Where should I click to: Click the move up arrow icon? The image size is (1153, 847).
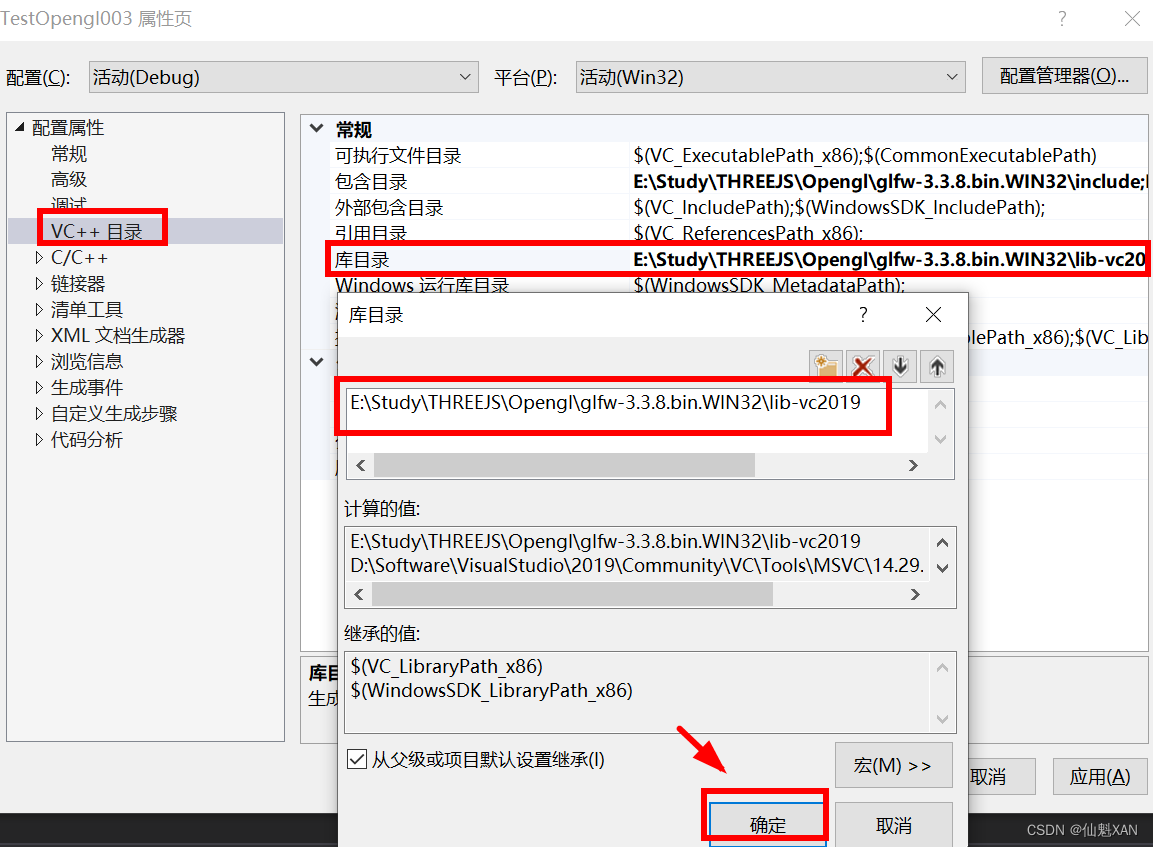(936, 366)
